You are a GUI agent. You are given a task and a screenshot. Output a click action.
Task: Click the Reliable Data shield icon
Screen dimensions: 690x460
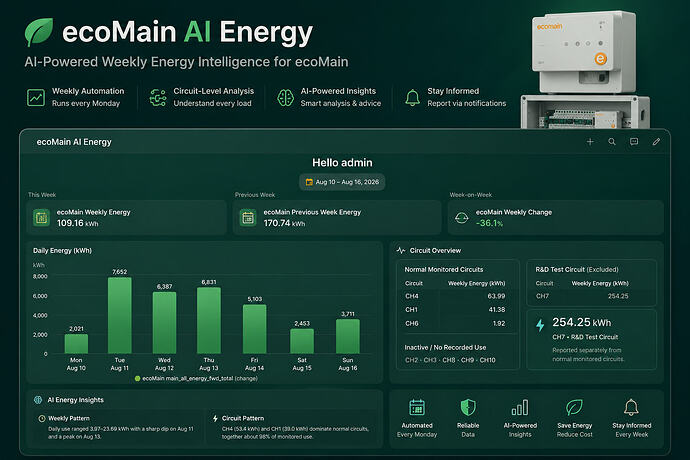pos(468,408)
